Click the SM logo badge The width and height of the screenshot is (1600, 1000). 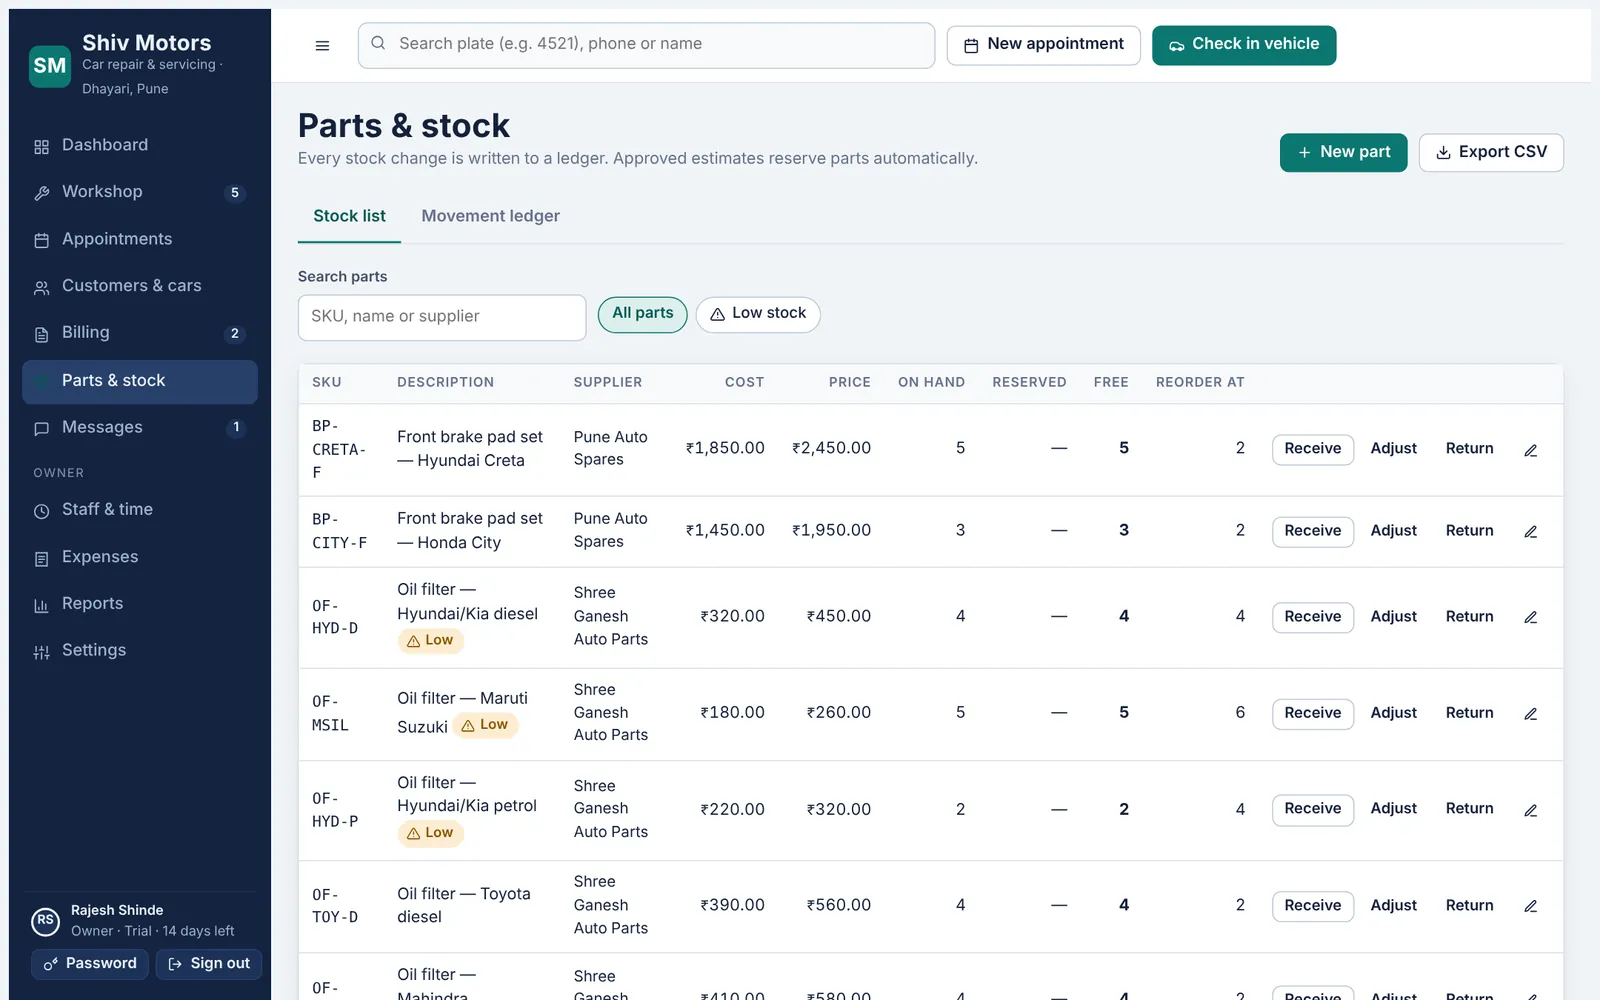pyautogui.click(x=50, y=66)
